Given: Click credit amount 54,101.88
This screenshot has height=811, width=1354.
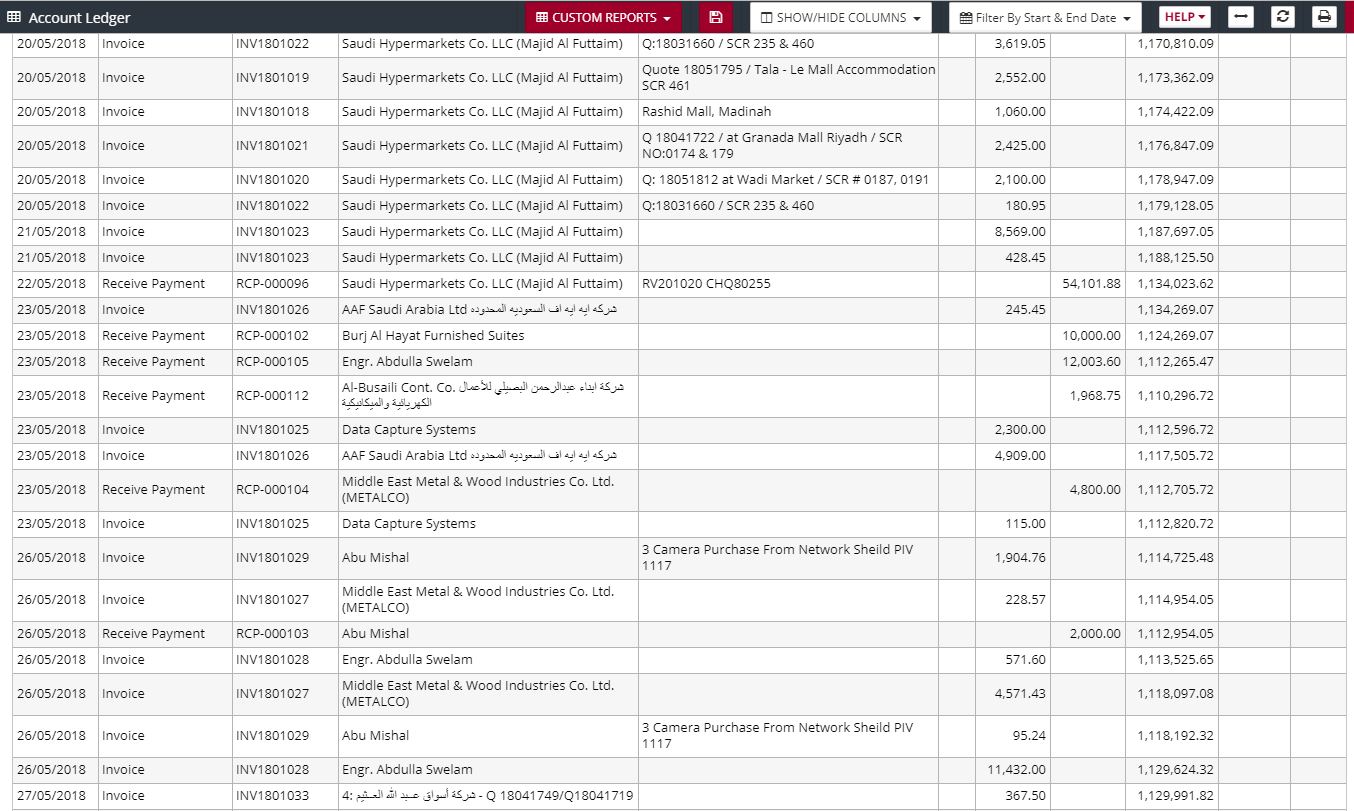Looking at the screenshot, I should 1091,284.
